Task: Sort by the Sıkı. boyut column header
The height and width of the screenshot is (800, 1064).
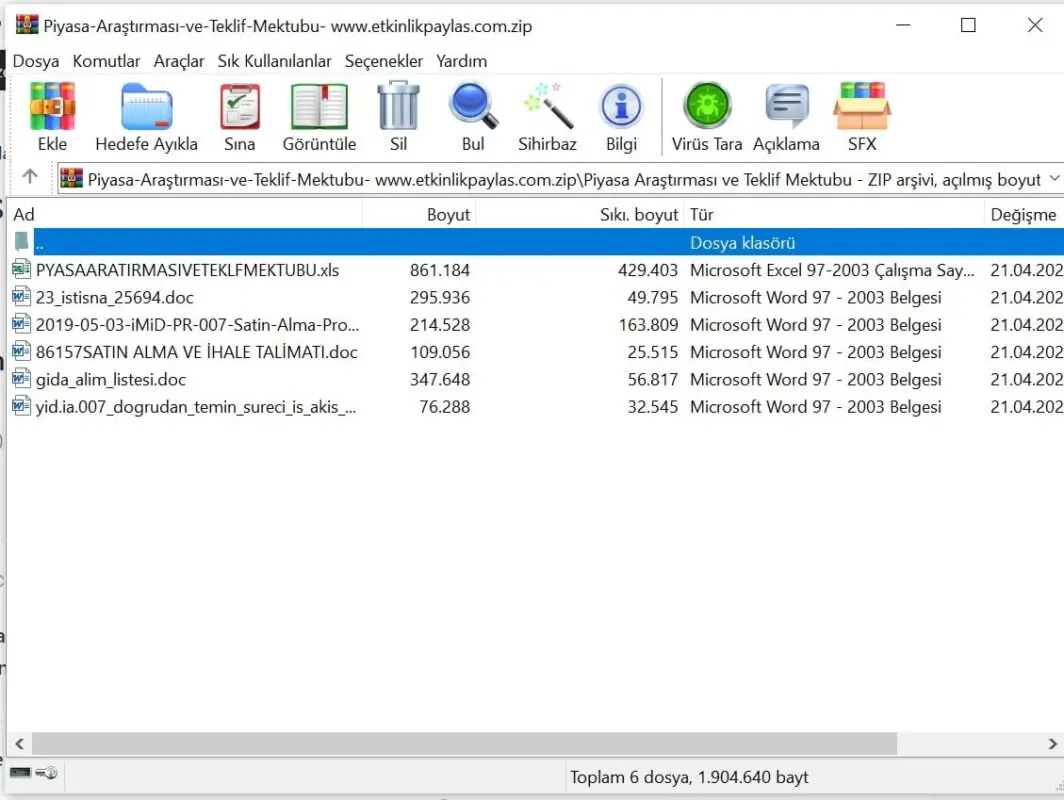Action: pos(580,214)
